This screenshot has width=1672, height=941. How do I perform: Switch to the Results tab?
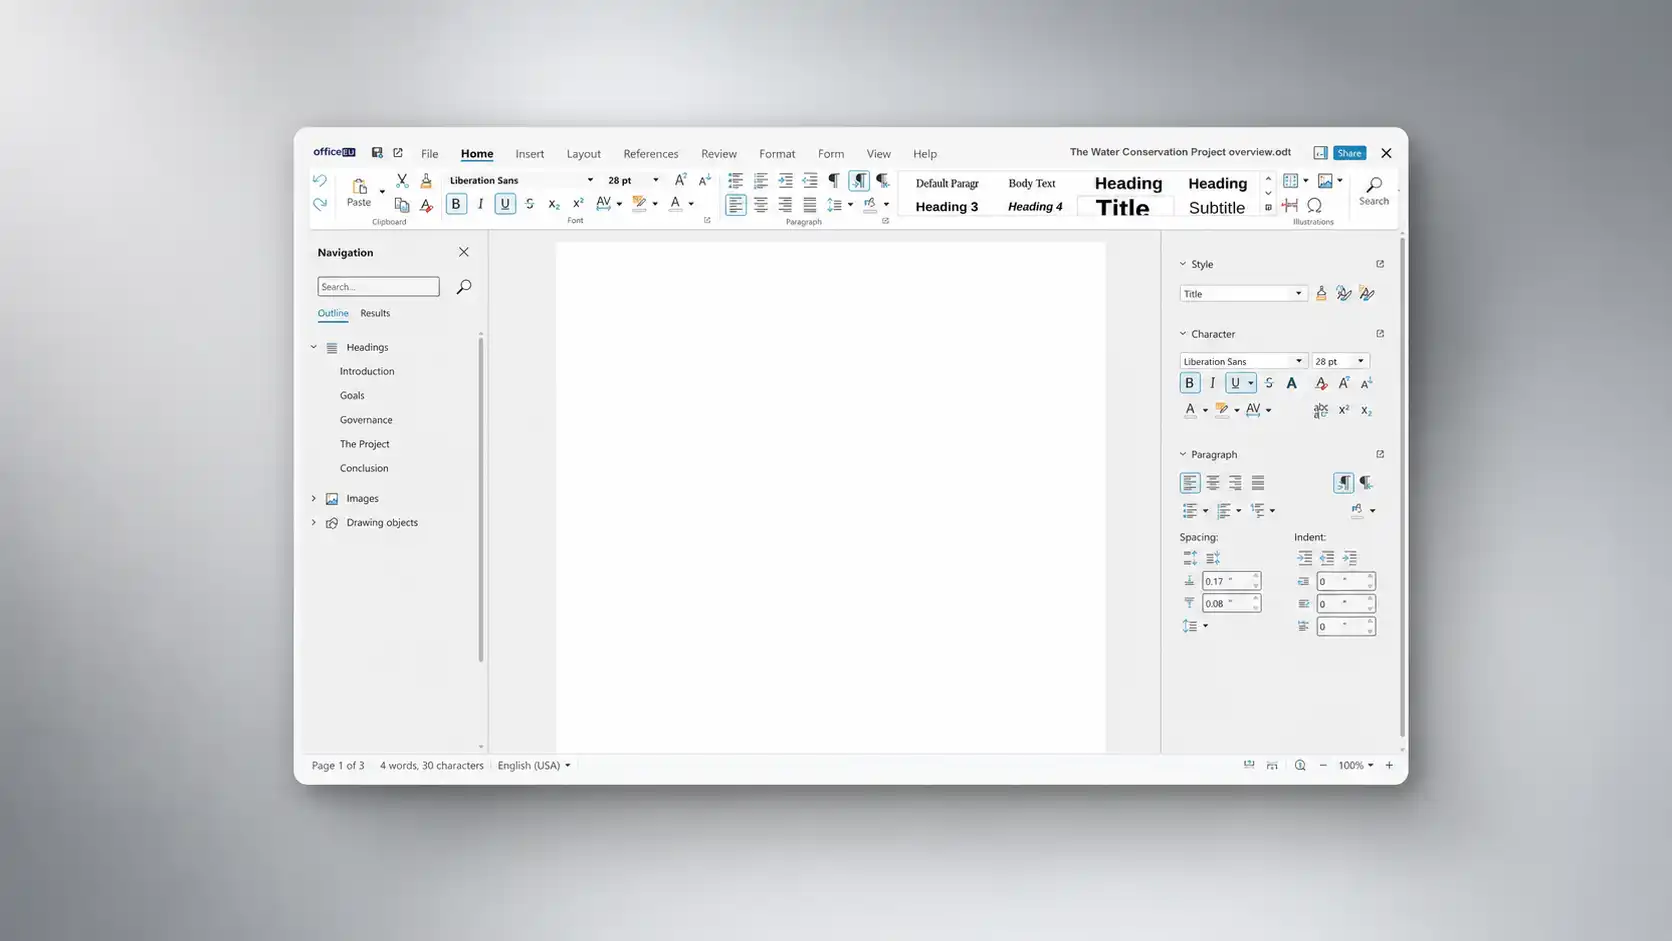coord(375,313)
